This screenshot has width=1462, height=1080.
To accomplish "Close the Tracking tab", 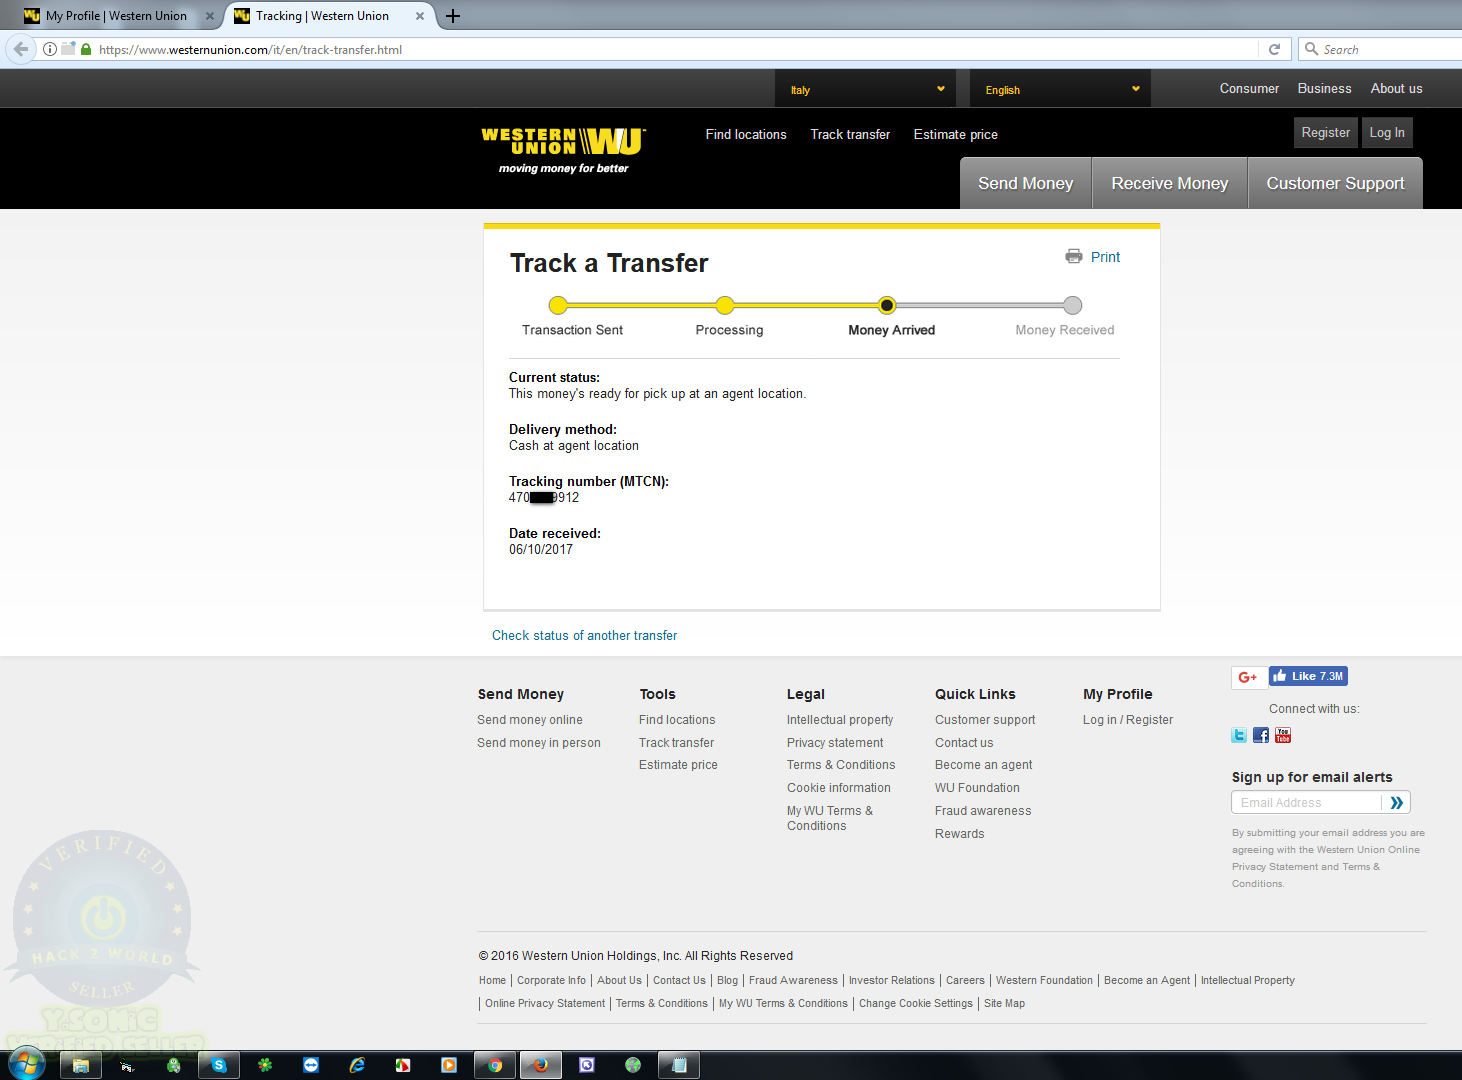I will tap(420, 16).
